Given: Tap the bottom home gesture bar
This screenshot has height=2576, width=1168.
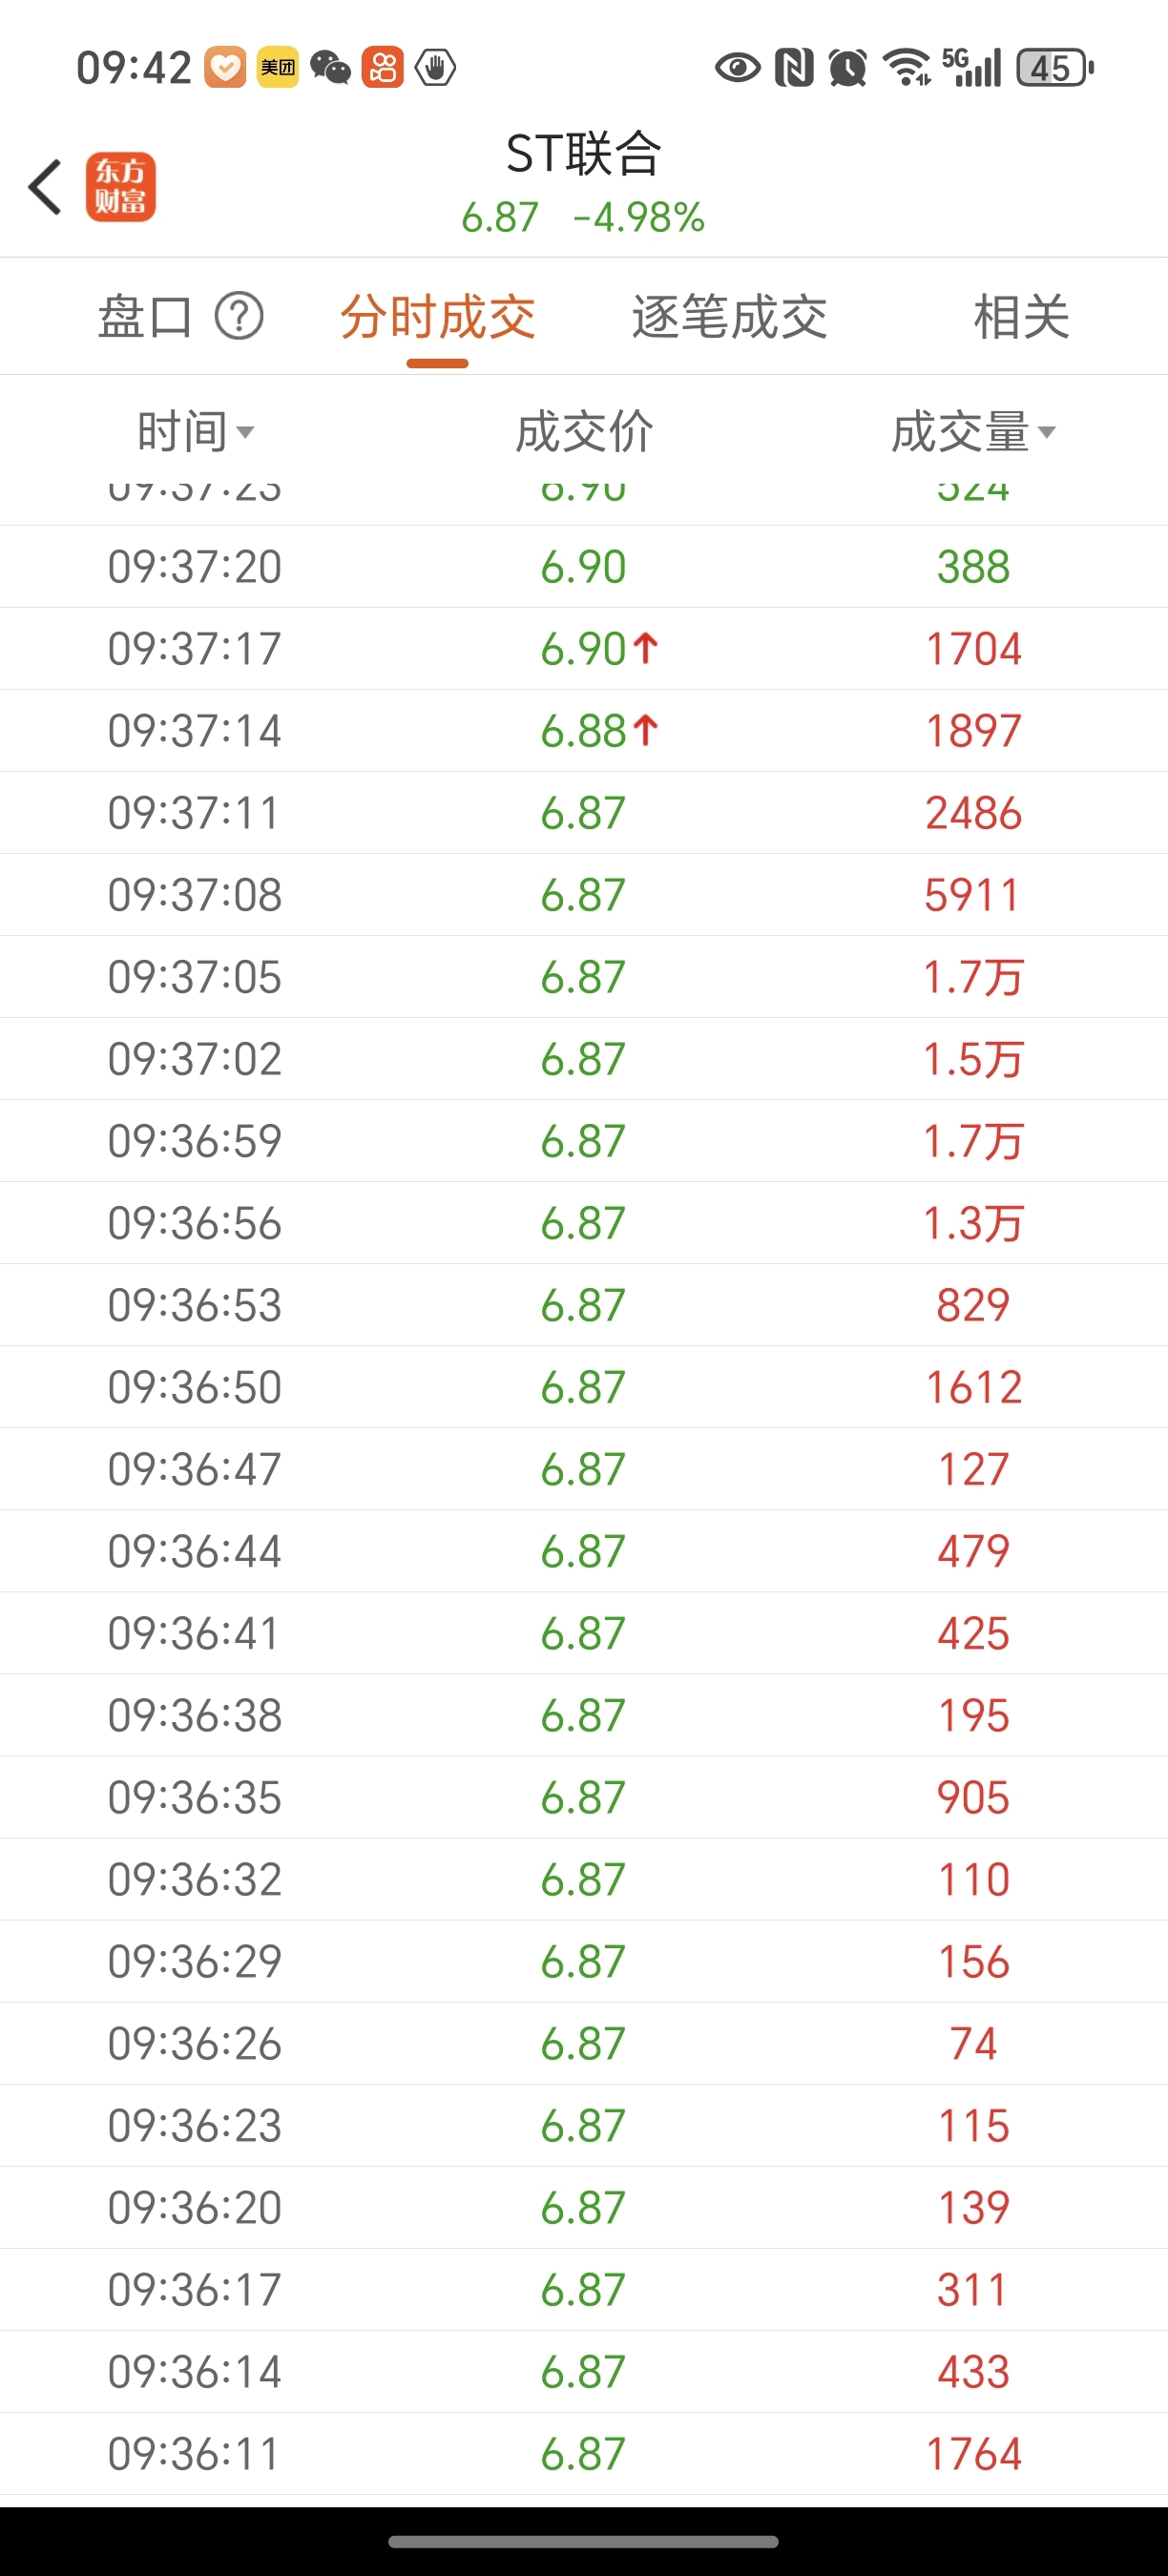Looking at the screenshot, I should tap(583, 2542).
